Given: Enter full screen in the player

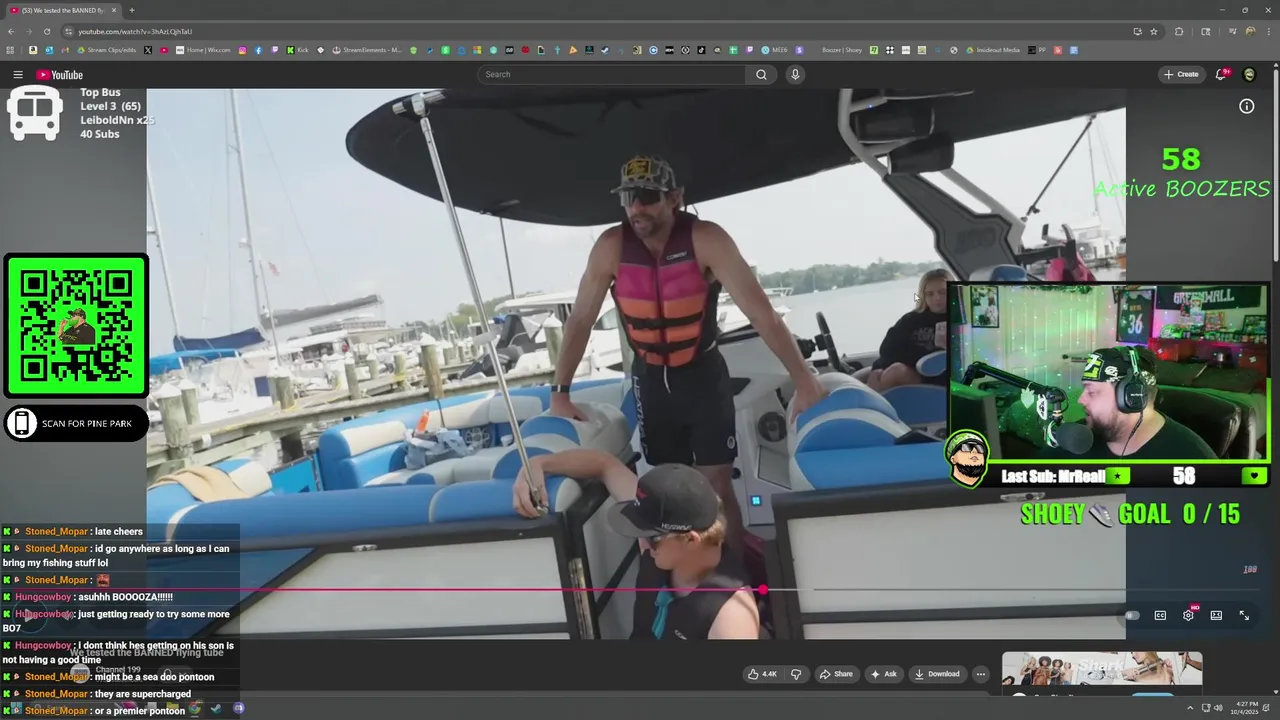Looking at the screenshot, I should 1244,615.
